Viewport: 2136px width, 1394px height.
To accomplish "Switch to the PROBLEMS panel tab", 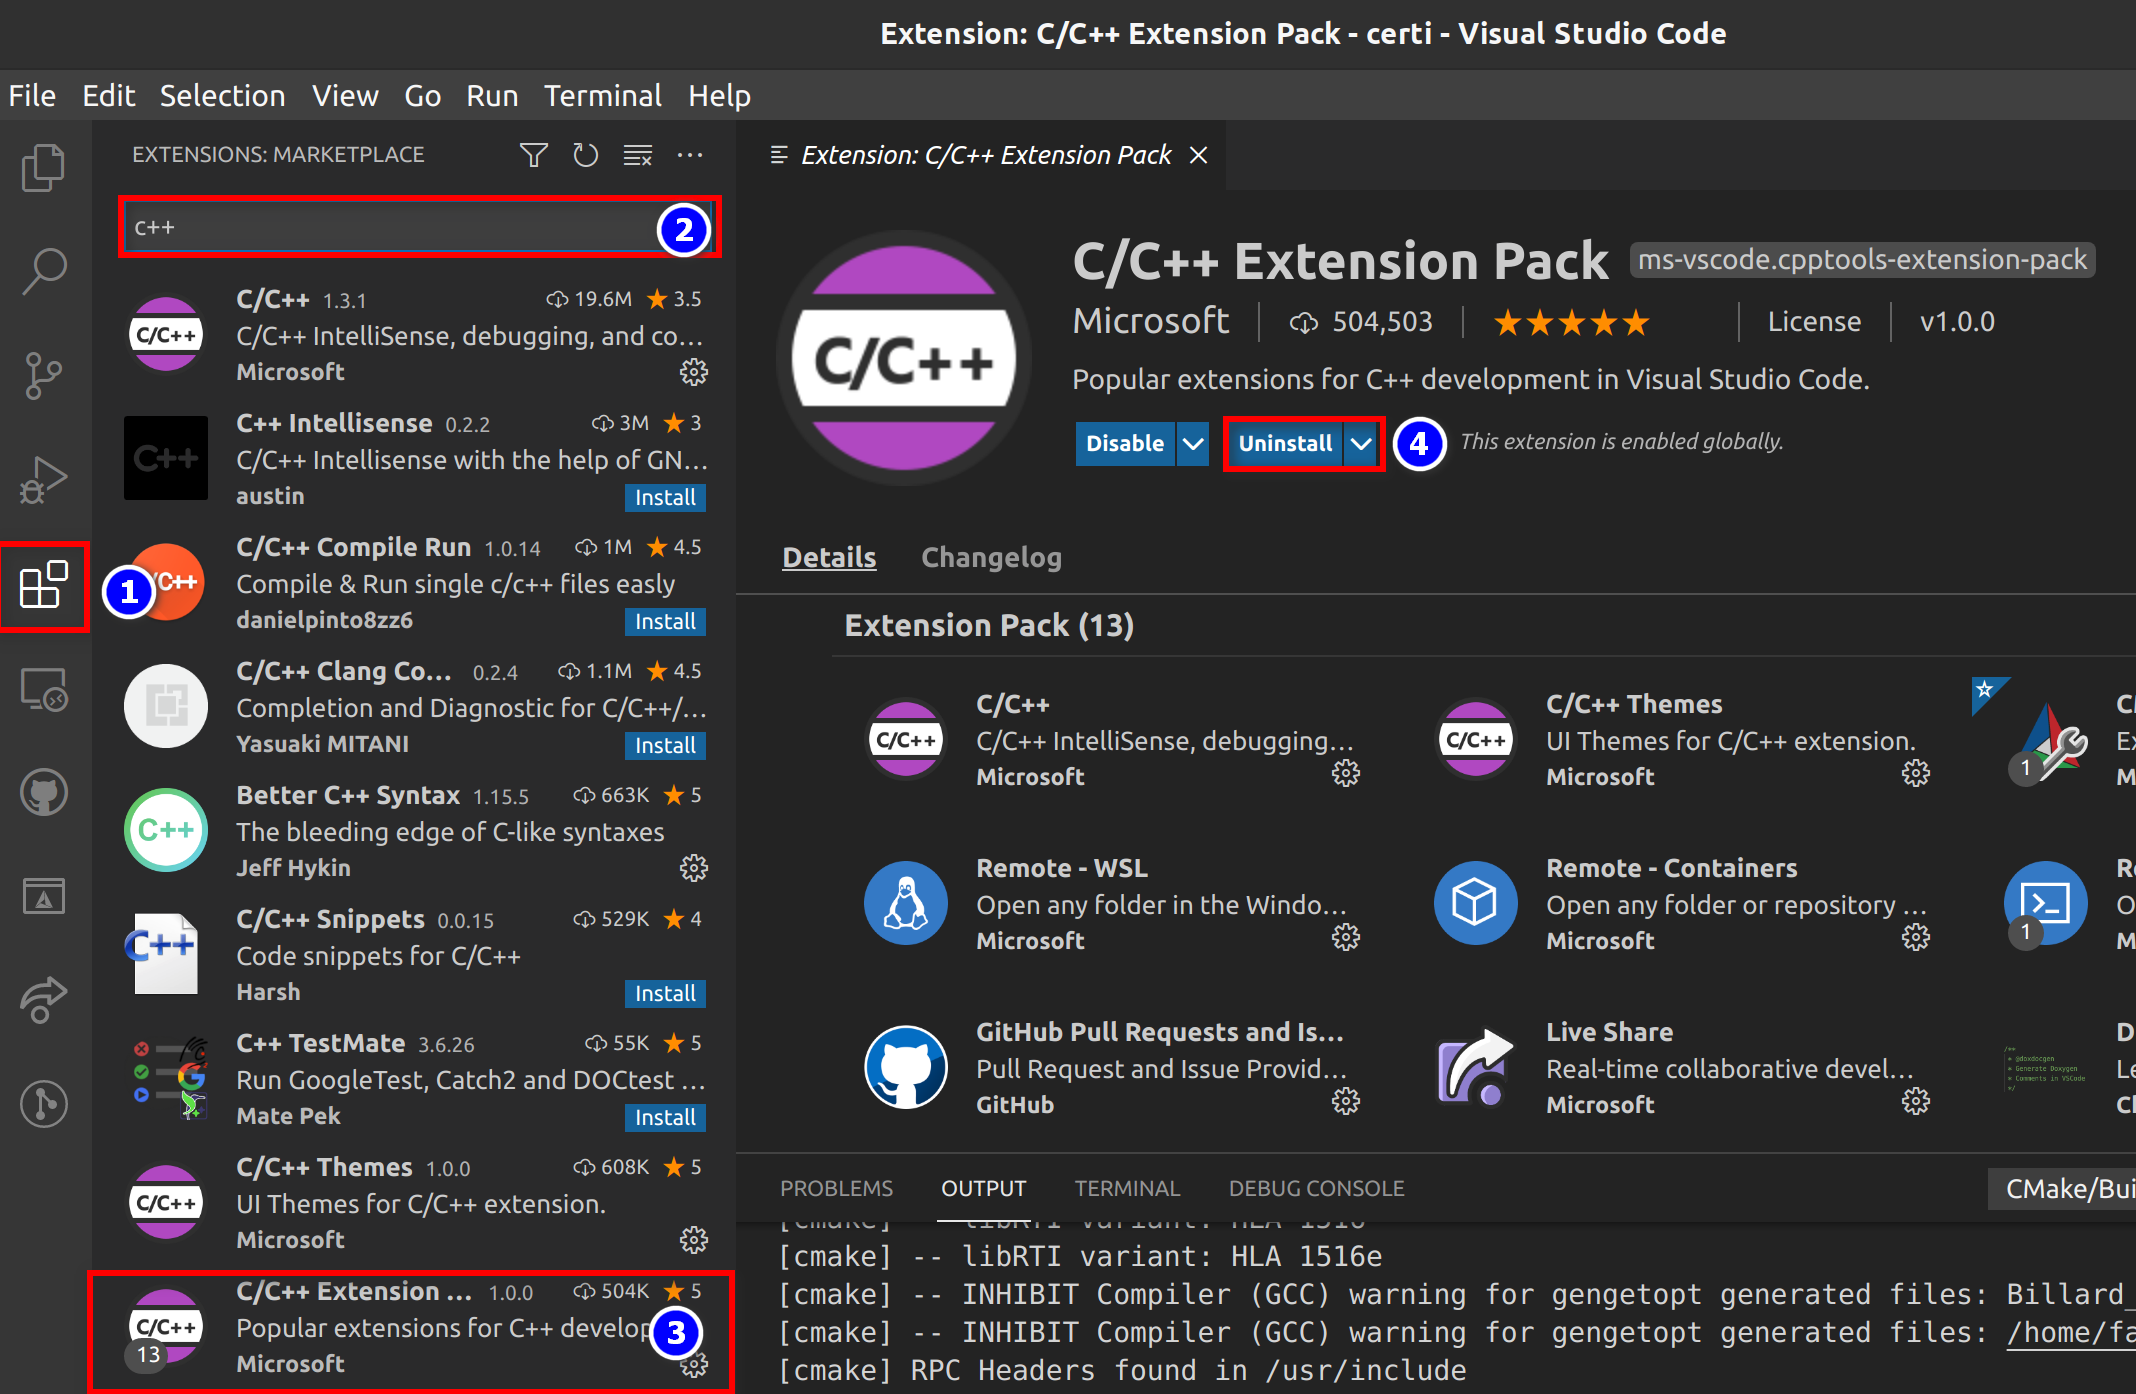I will (836, 1188).
